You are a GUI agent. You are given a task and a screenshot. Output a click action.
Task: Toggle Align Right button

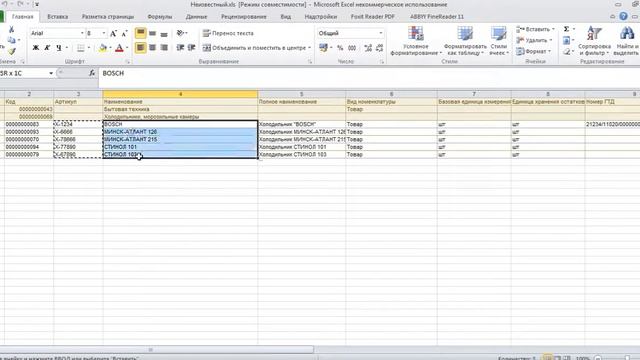tap(164, 48)
